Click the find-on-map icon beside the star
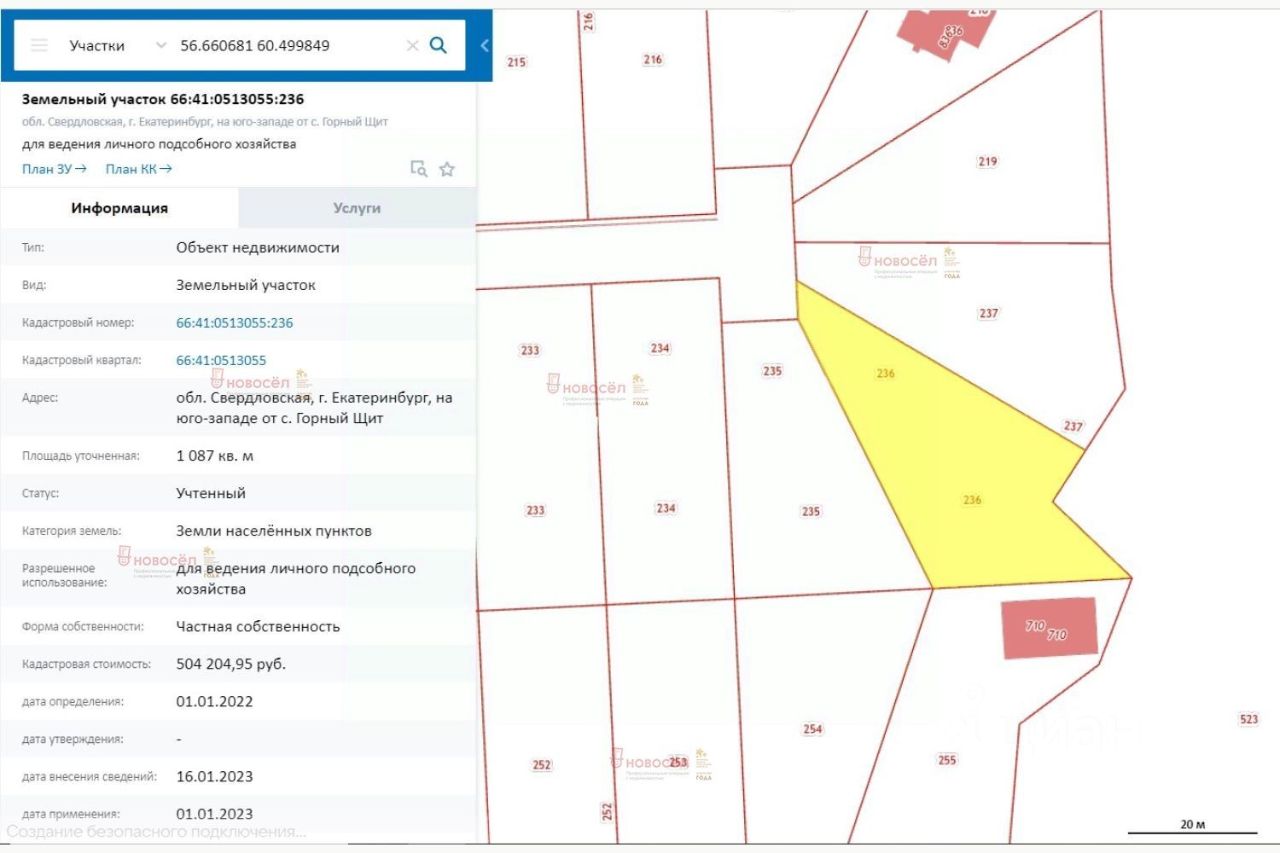 (x=419, y=169)
